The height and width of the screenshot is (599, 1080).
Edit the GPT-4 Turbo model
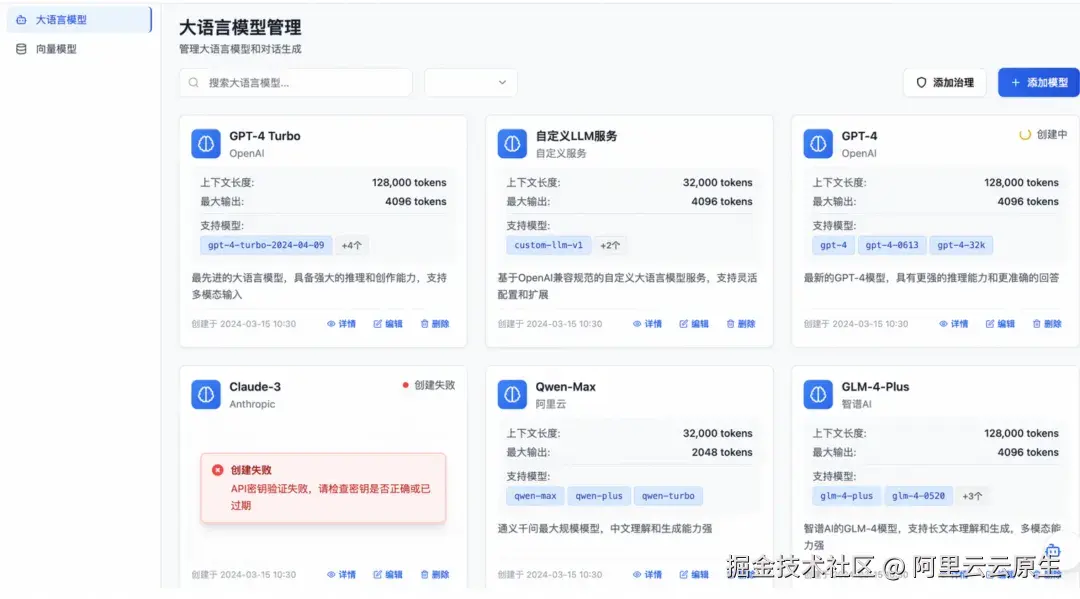[388, 324]
